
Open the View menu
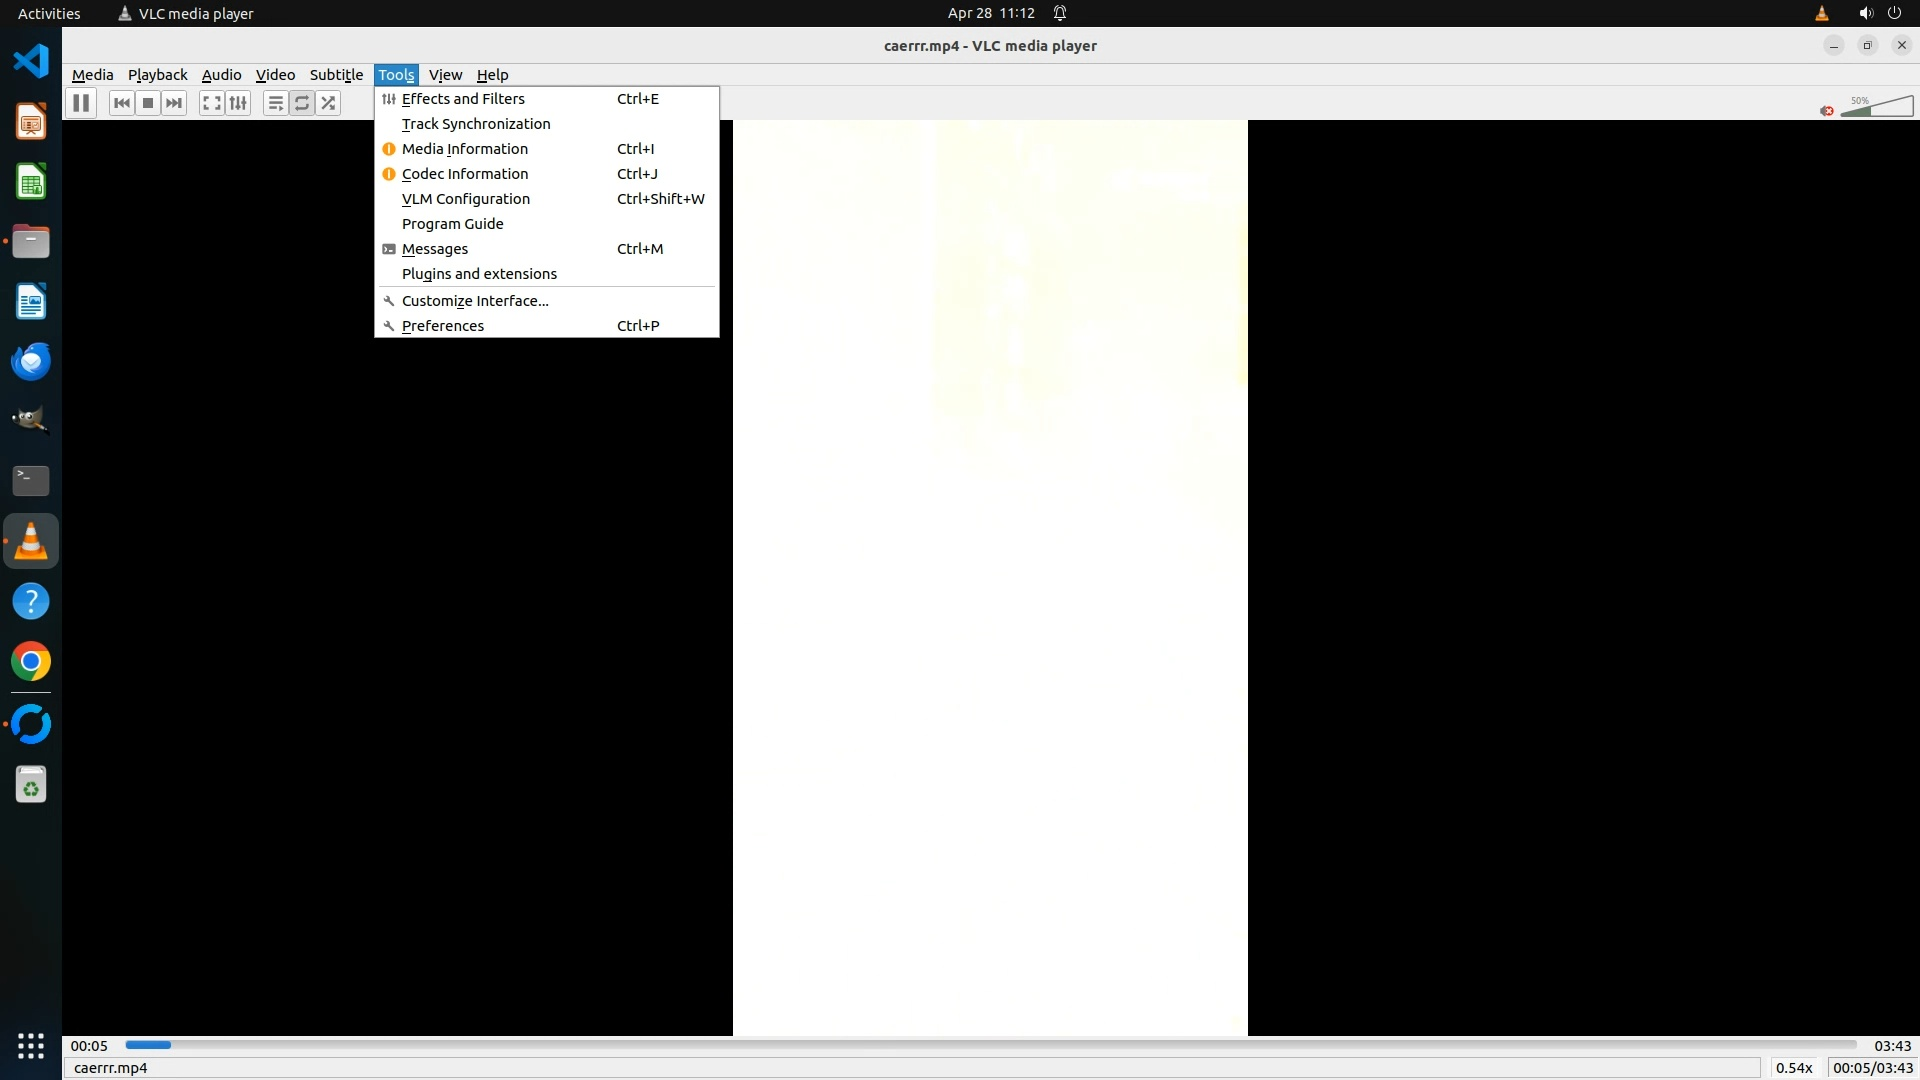[445, 75]
